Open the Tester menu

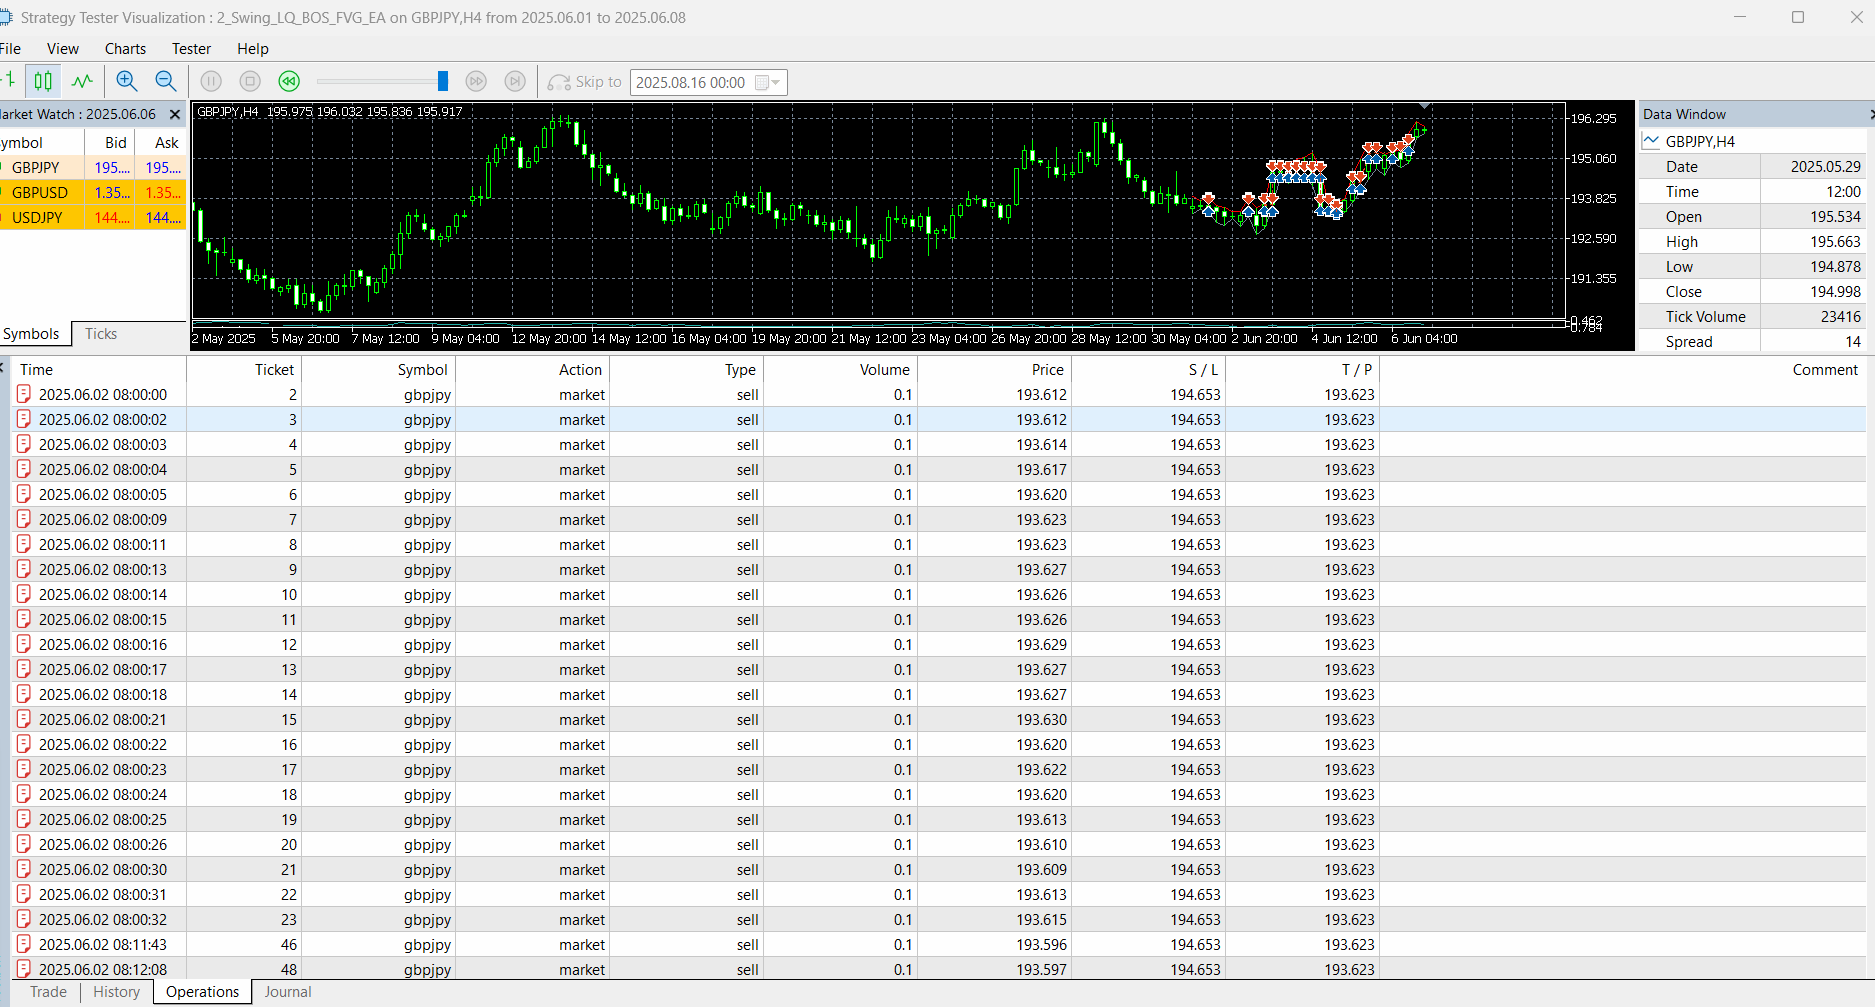point(191,49)
